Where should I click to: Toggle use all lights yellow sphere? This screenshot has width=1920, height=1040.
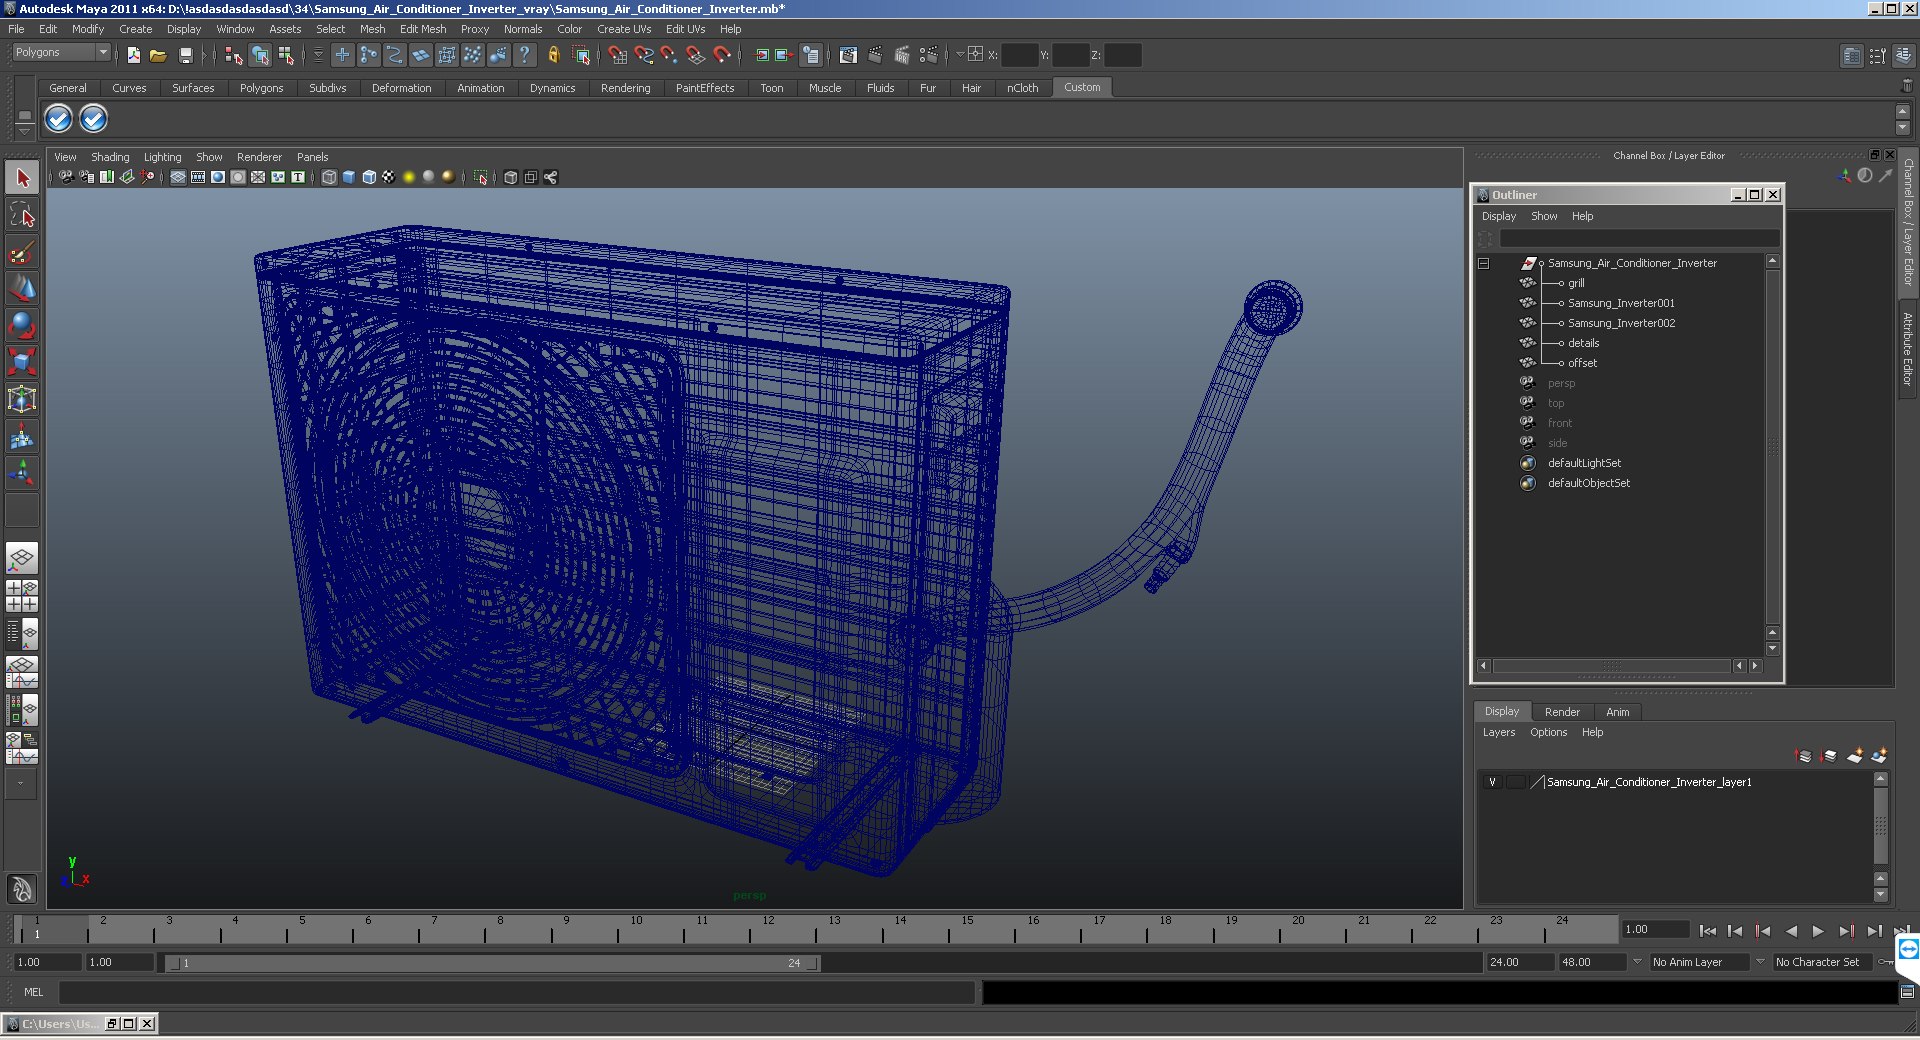click(x=409, y=177)
